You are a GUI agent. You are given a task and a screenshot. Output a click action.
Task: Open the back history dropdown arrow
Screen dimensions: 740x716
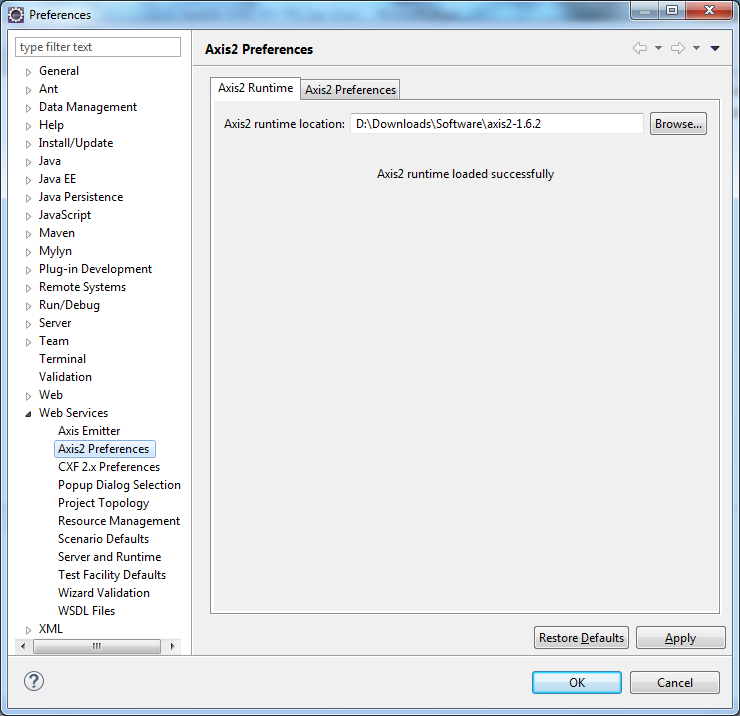coord(658,48)
